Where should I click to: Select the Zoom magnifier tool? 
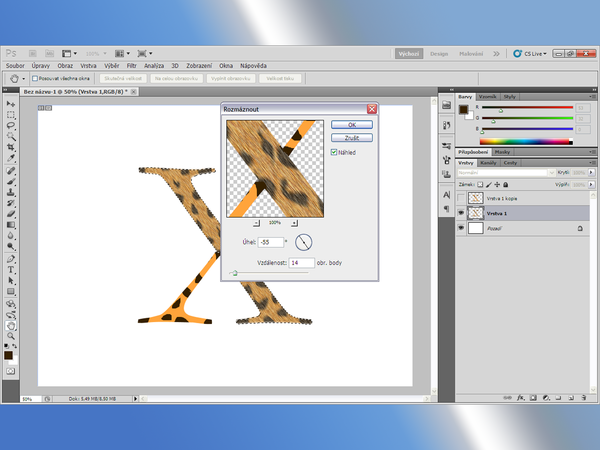coord(11,335)
